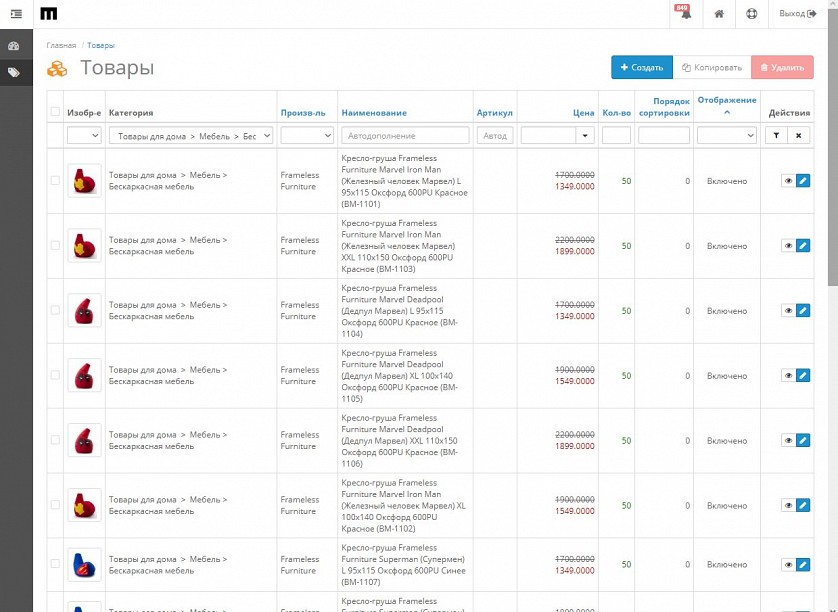Screen dimensions: 838x612
Task: Select checkbox for product BM-1103
Action: tap(55, 245)
